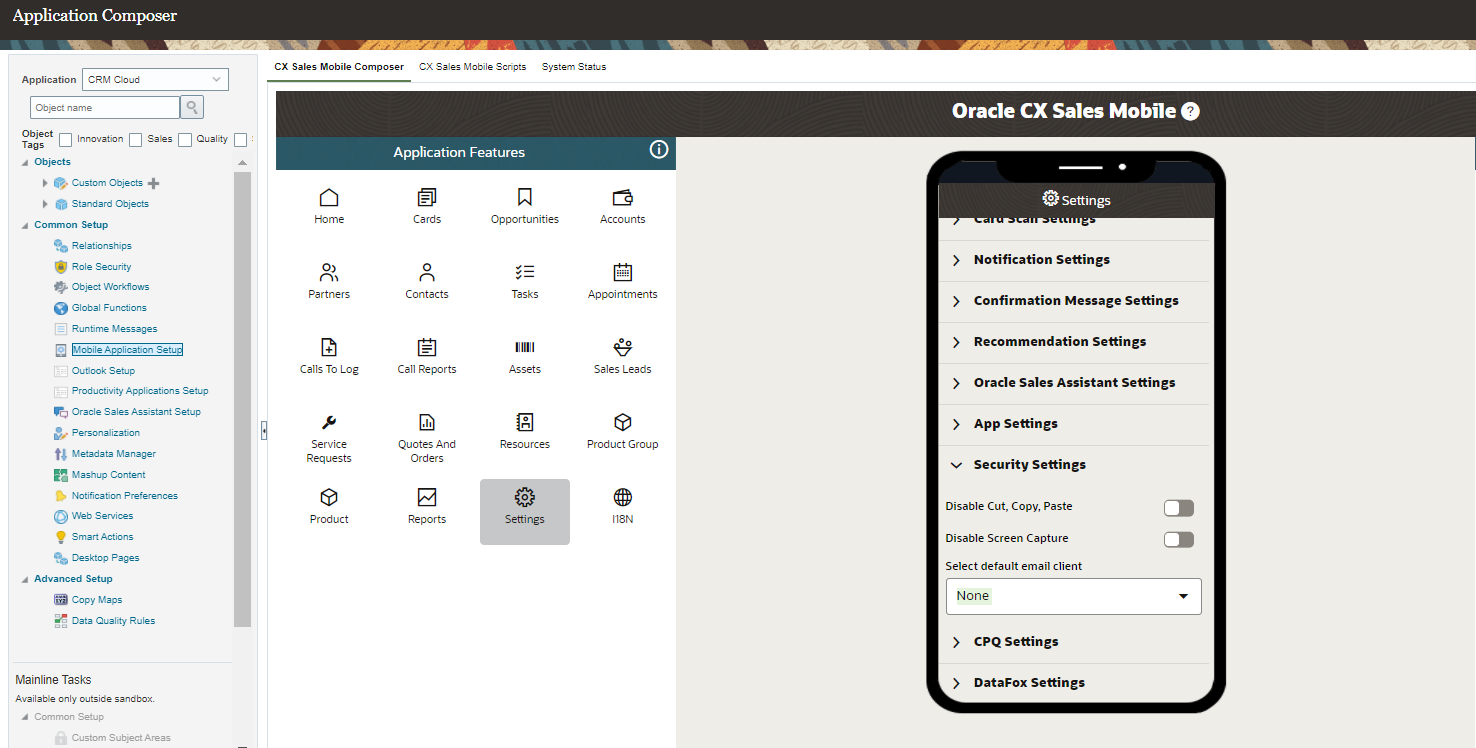Open the Mobile Application Setup link
1476x748 pixels.
click(x=127, y=350)
